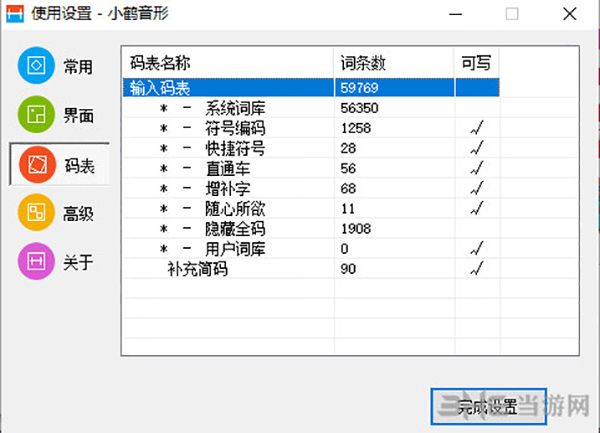Click entry count 90 of 补充简码

[348, 269]
